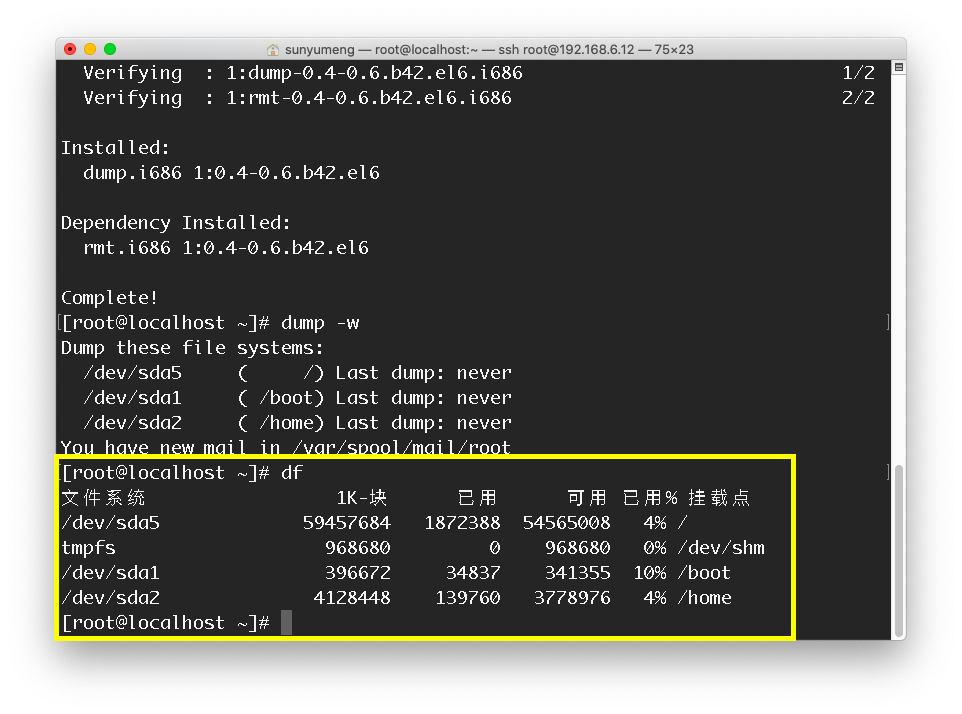The height and width of the screenshot is (714, 962).
Task: Click '( /boot) Last dump: never' line
Action: (x=374, y=398)
